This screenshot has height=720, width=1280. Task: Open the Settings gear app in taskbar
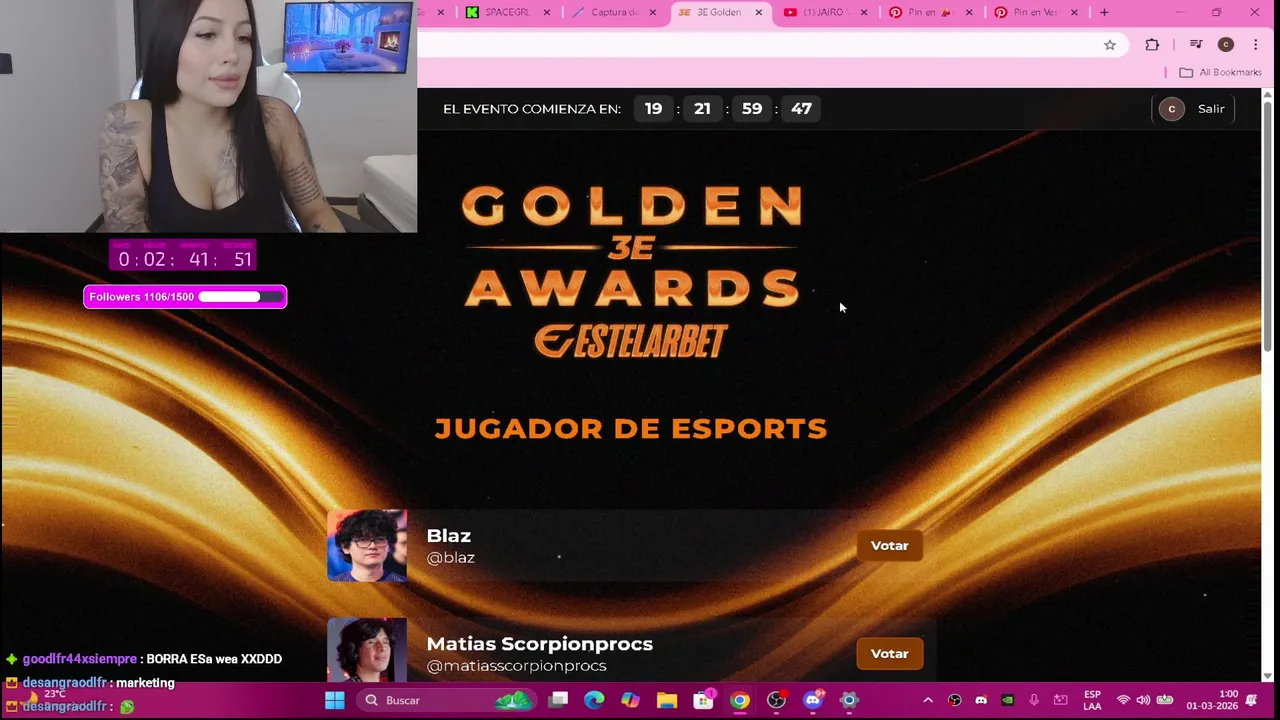[x=848, y=700]
